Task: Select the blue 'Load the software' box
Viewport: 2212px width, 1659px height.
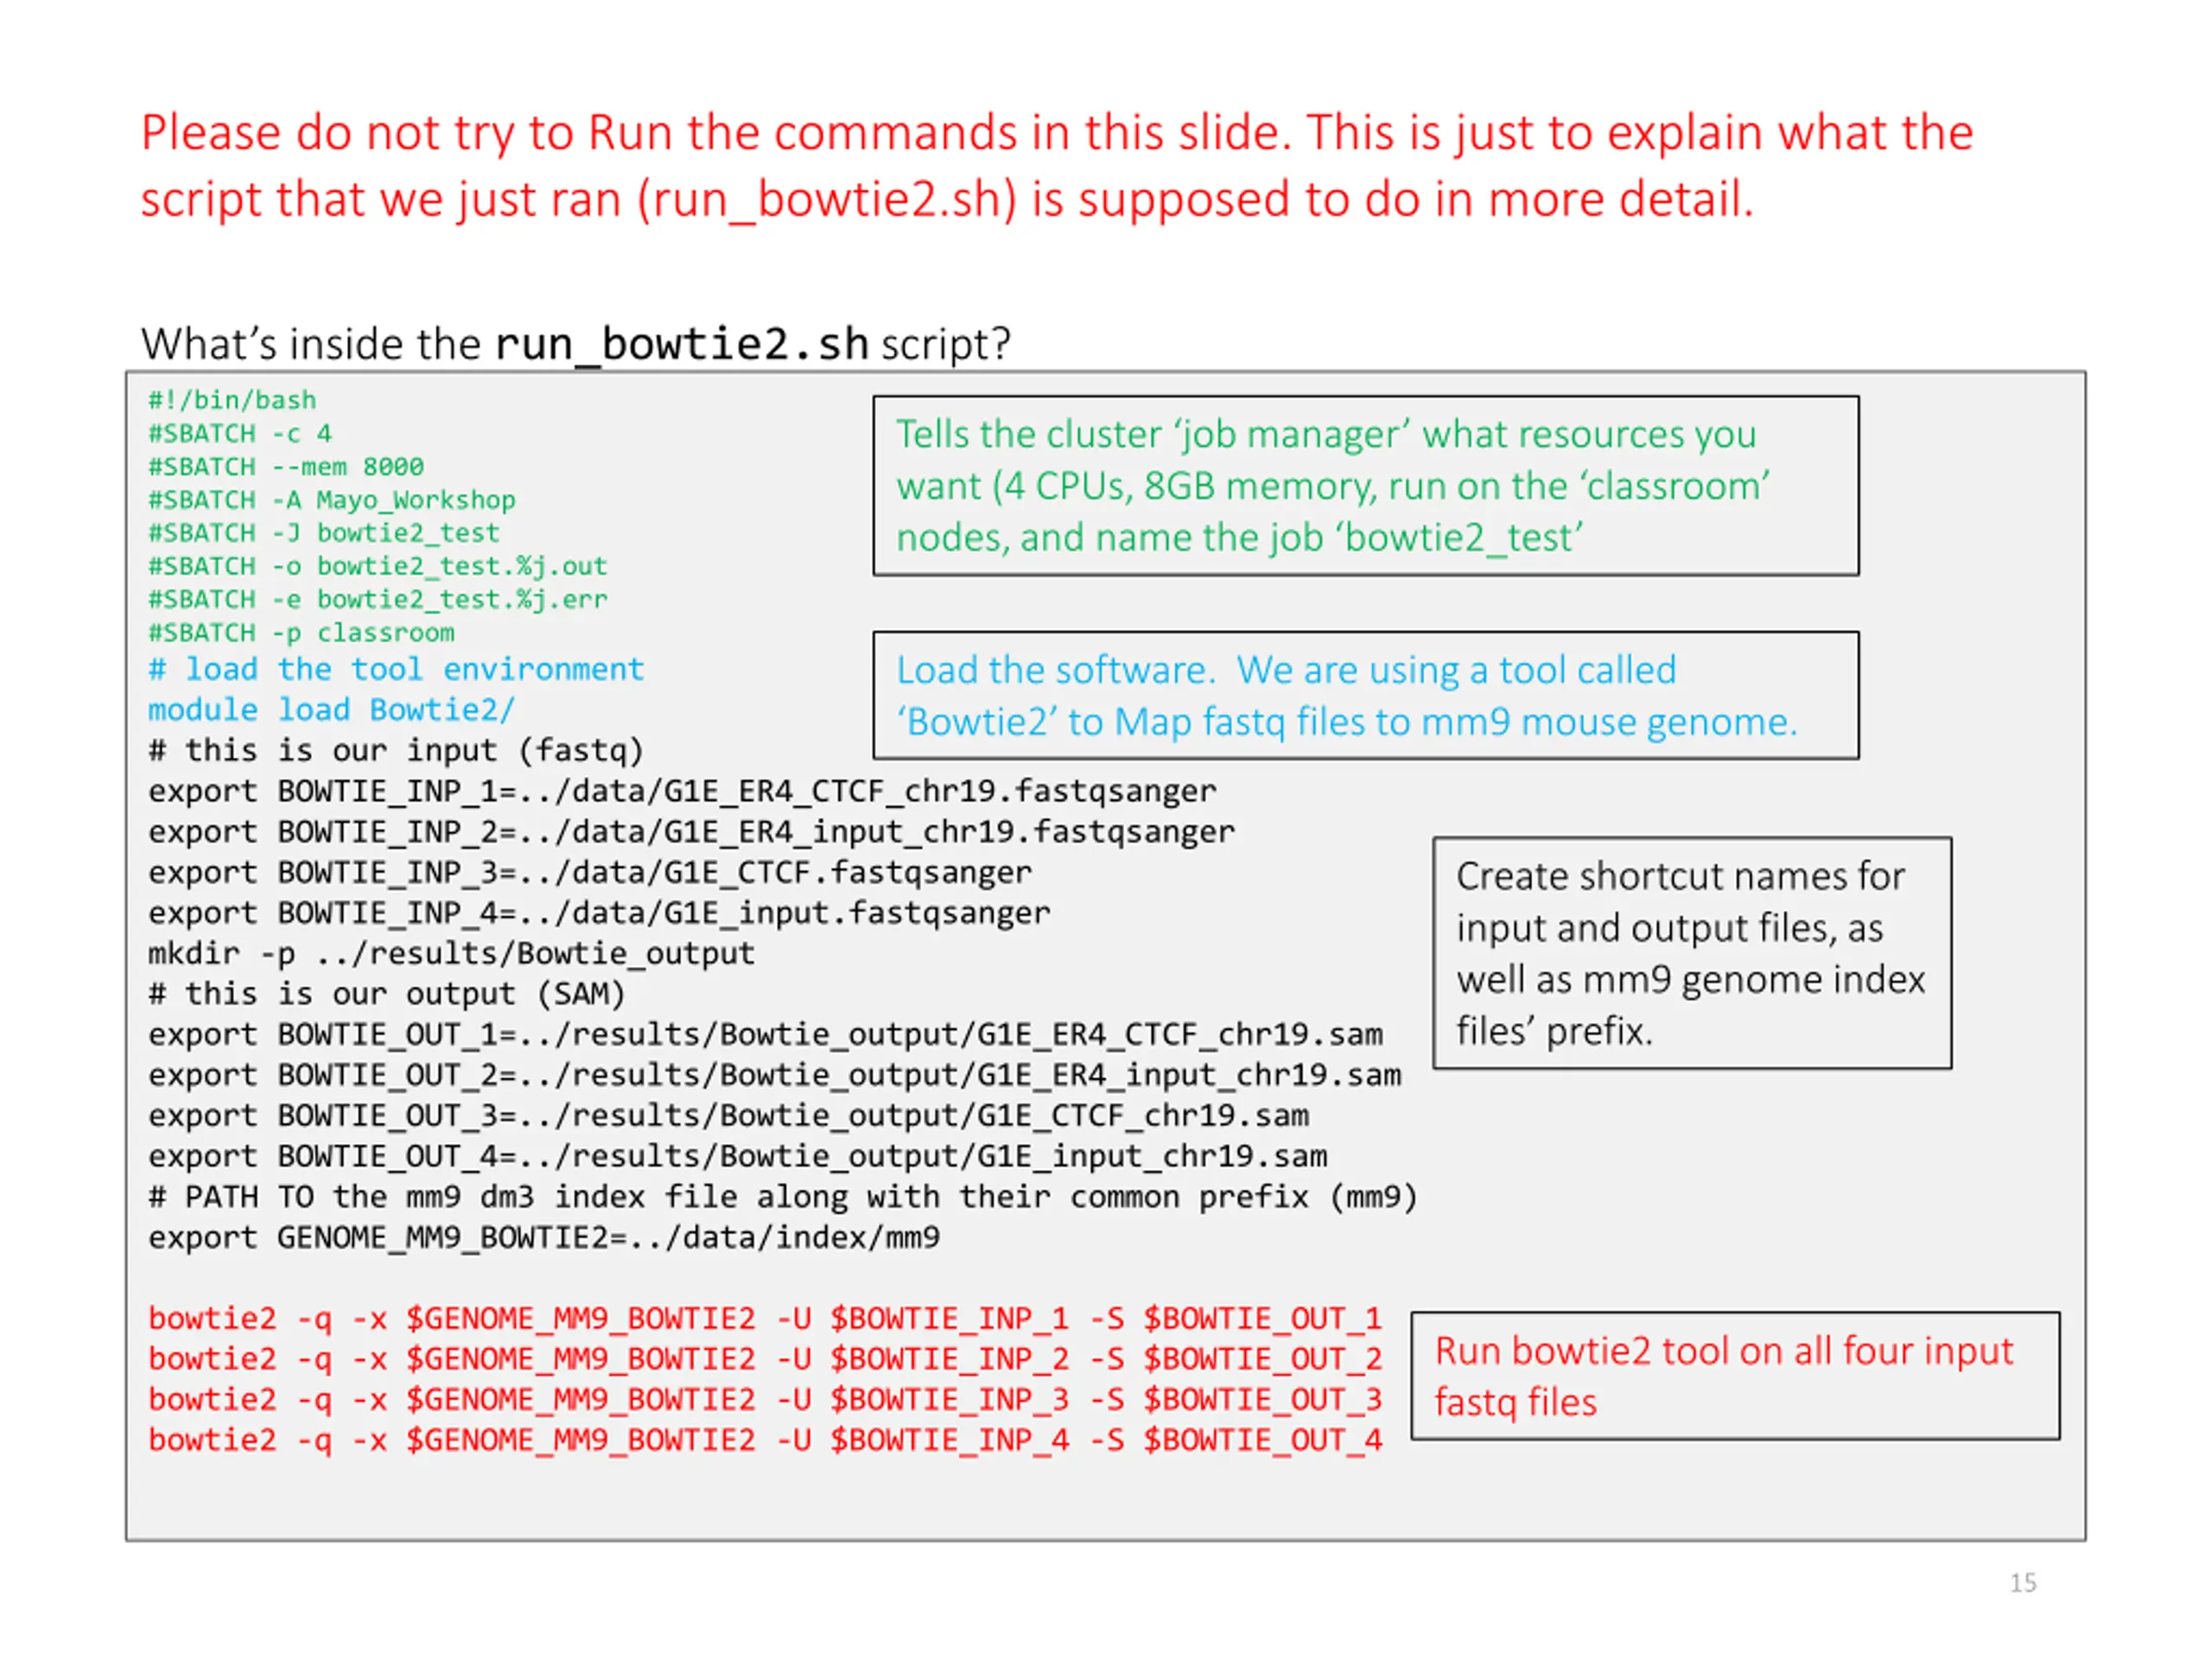Action: (x=1365, y=696)
